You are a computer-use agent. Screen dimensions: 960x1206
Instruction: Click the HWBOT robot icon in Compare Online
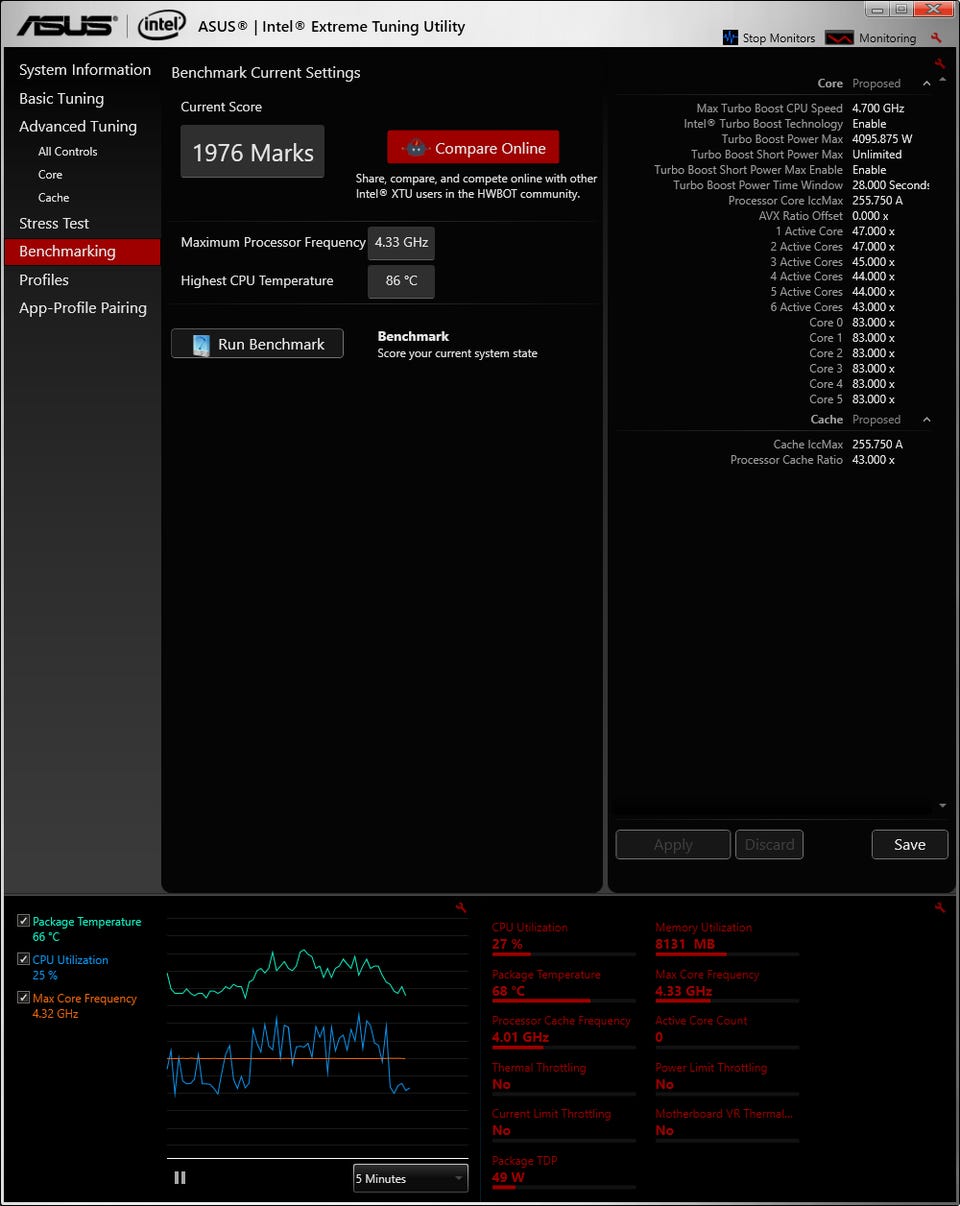pyautogui.click(x=416, y=148)
